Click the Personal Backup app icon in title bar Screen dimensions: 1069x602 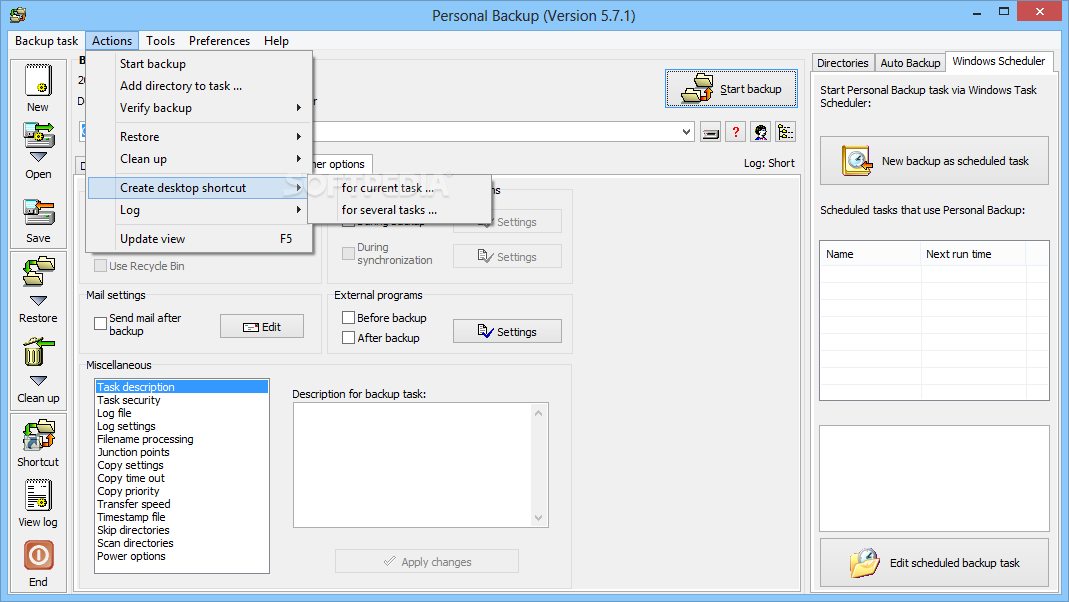(x=18, y=14)
